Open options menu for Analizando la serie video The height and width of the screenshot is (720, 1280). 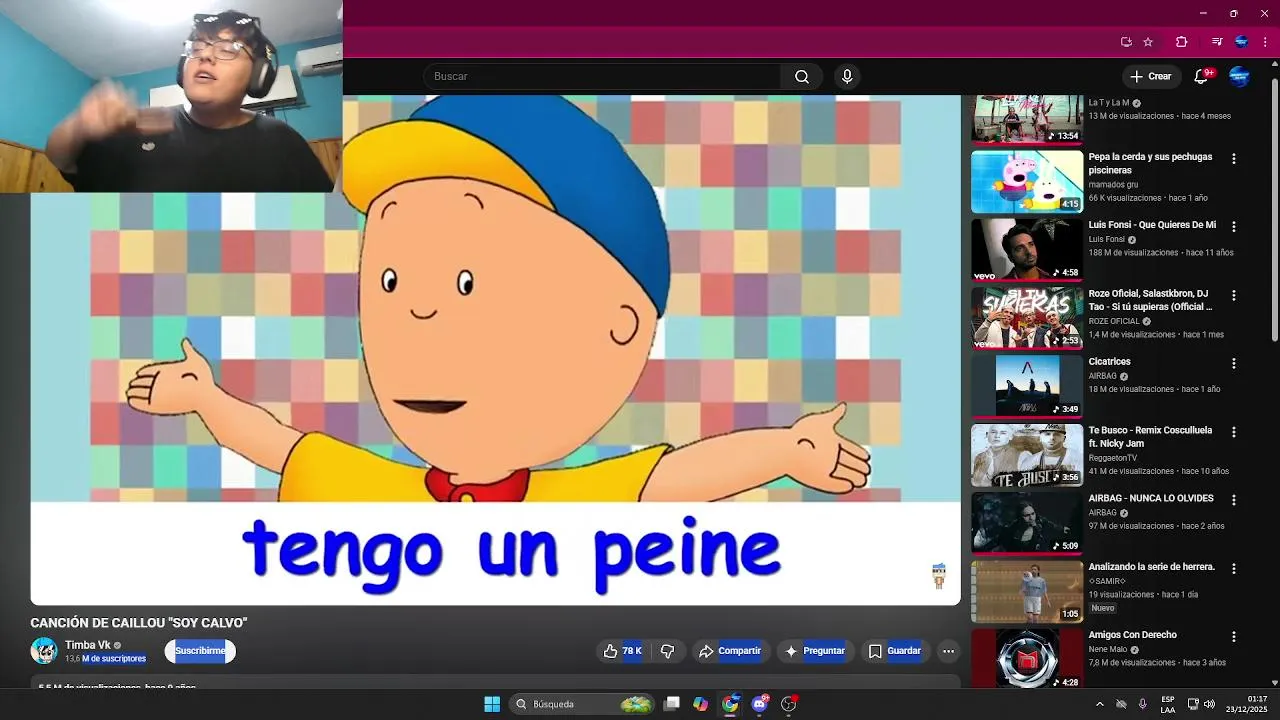pos(1234,568)
